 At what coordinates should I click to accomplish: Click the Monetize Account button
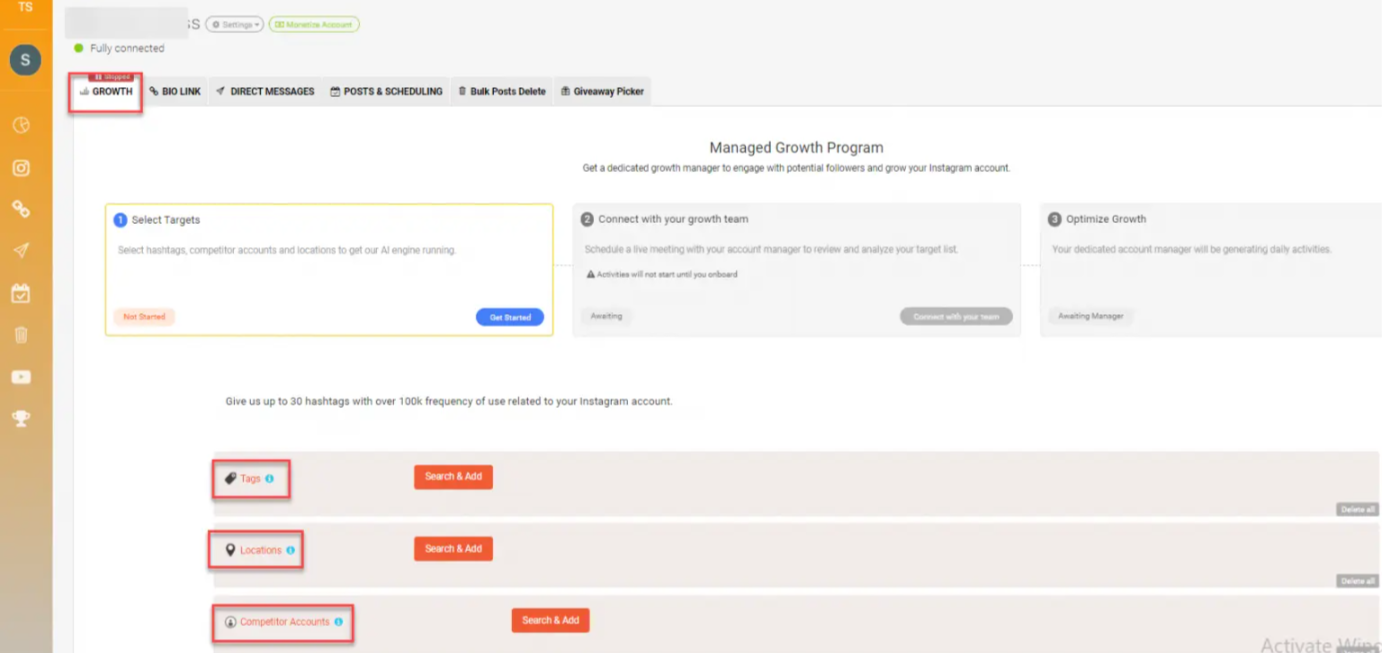(x=314, y=24)
